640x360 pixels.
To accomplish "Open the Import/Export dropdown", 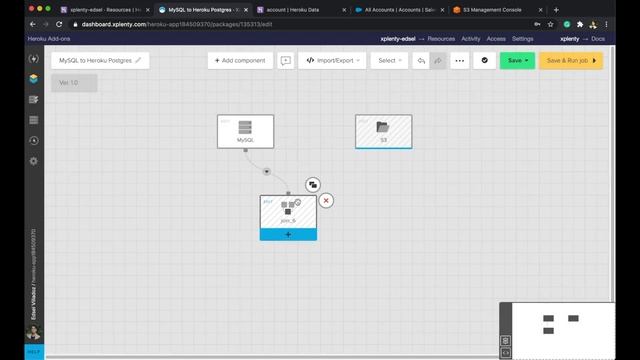I will click(332, 60).
